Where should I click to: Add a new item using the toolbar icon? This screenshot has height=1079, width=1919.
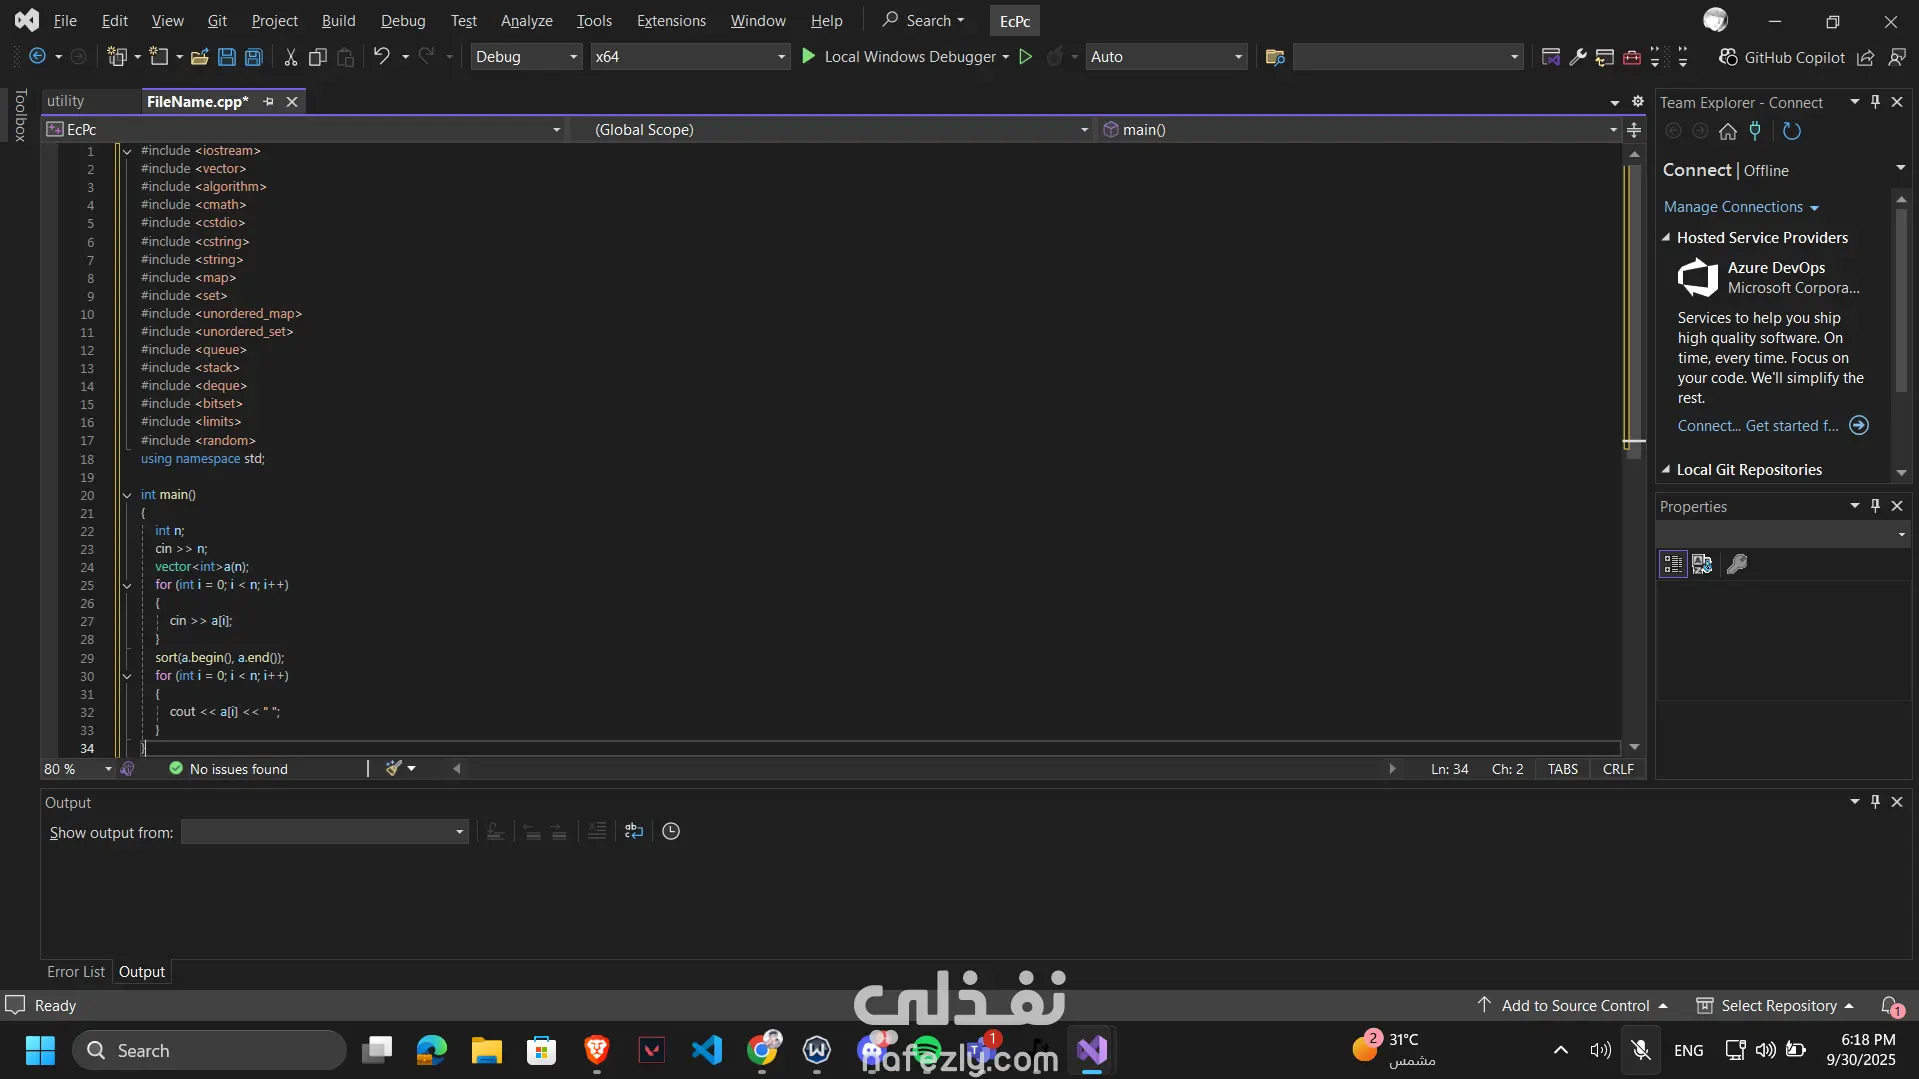click(159, 57)
